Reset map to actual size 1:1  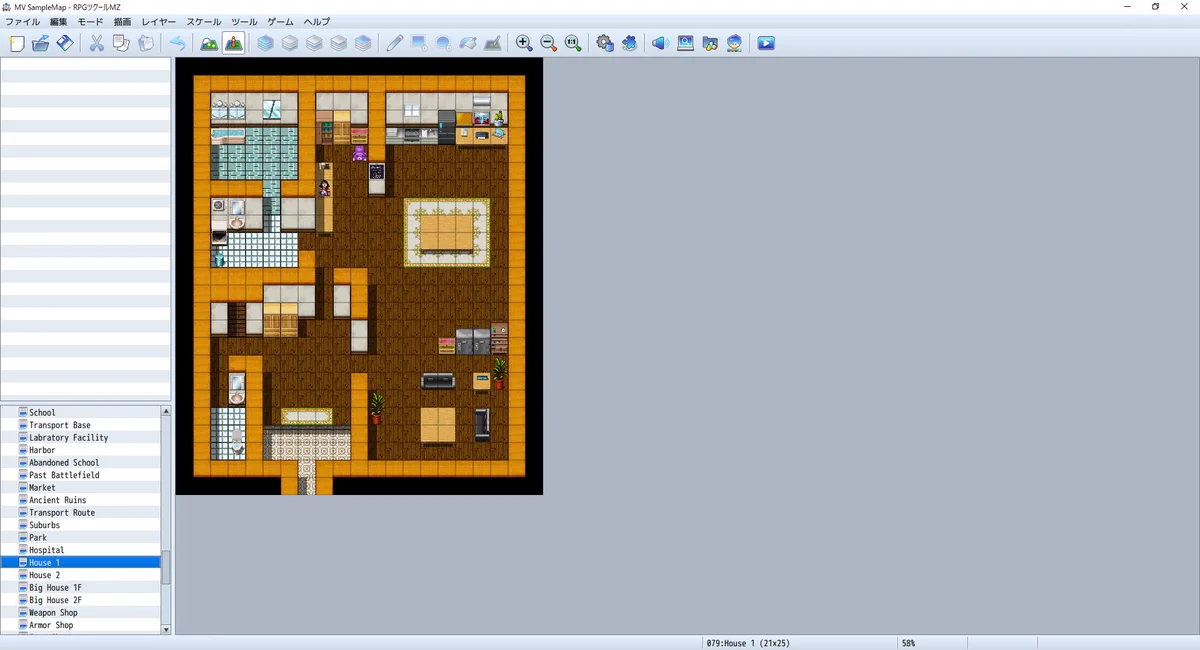click(572, 43)
